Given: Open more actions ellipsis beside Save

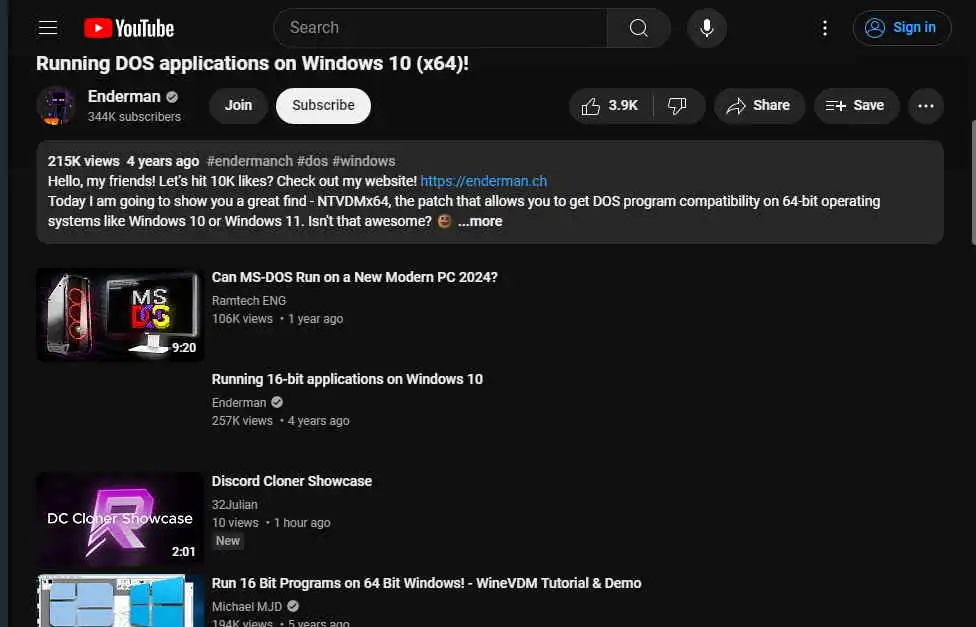Looking at the screenshot, I should 926,106.
